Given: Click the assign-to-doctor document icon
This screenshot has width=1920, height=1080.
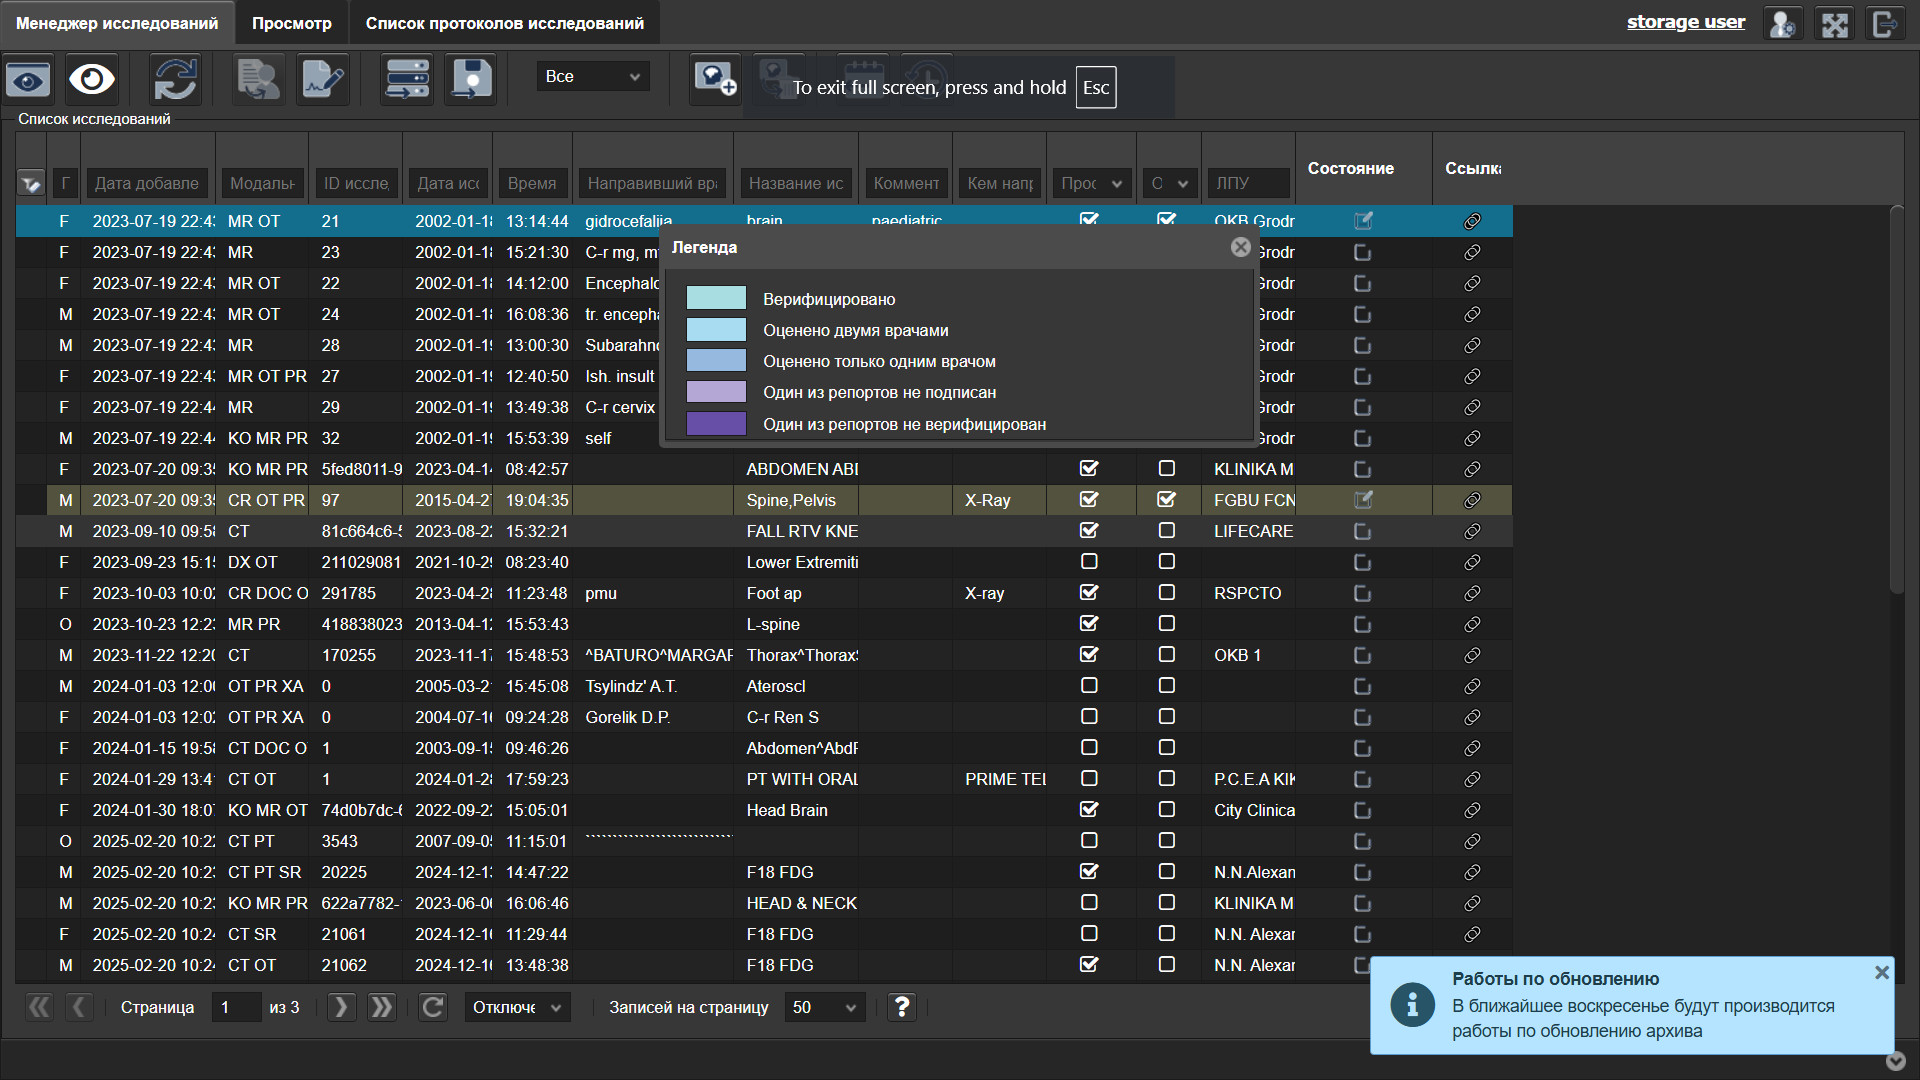Looking at the screenshot, I should (x=259, y=79).
